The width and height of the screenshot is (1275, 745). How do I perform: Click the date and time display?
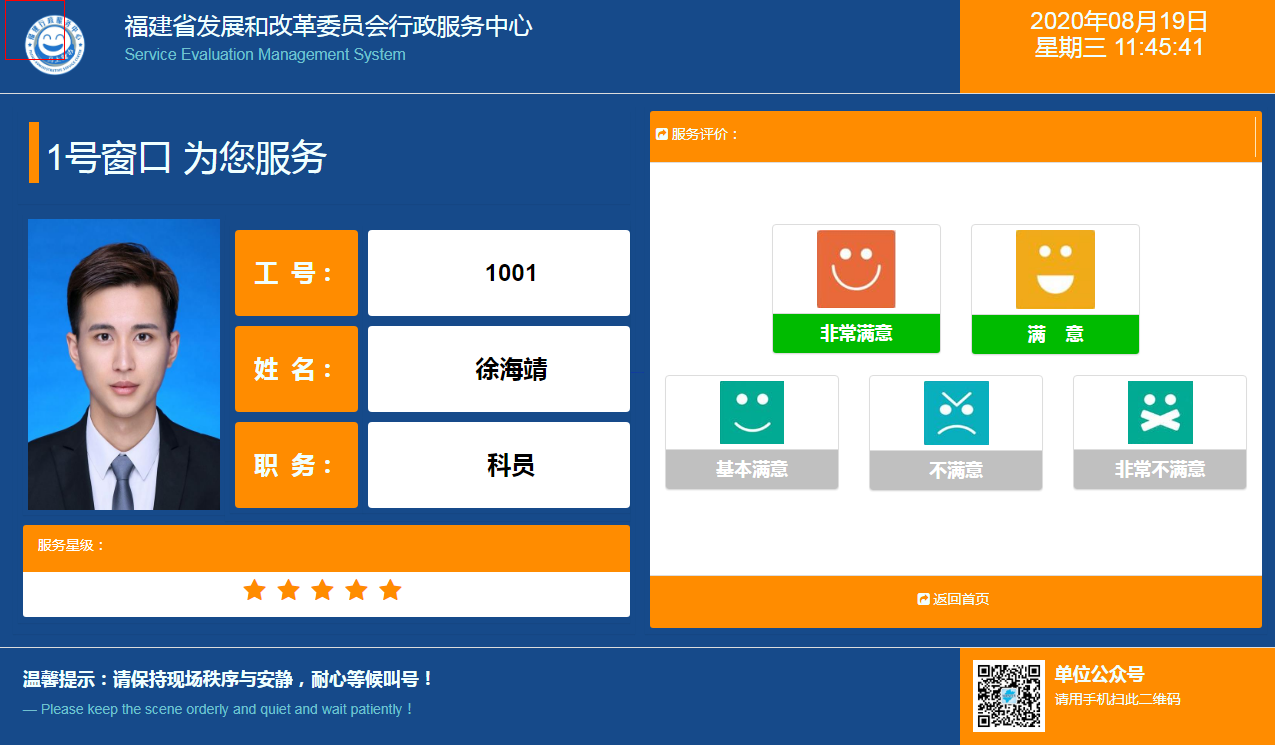click(1116, 46)
